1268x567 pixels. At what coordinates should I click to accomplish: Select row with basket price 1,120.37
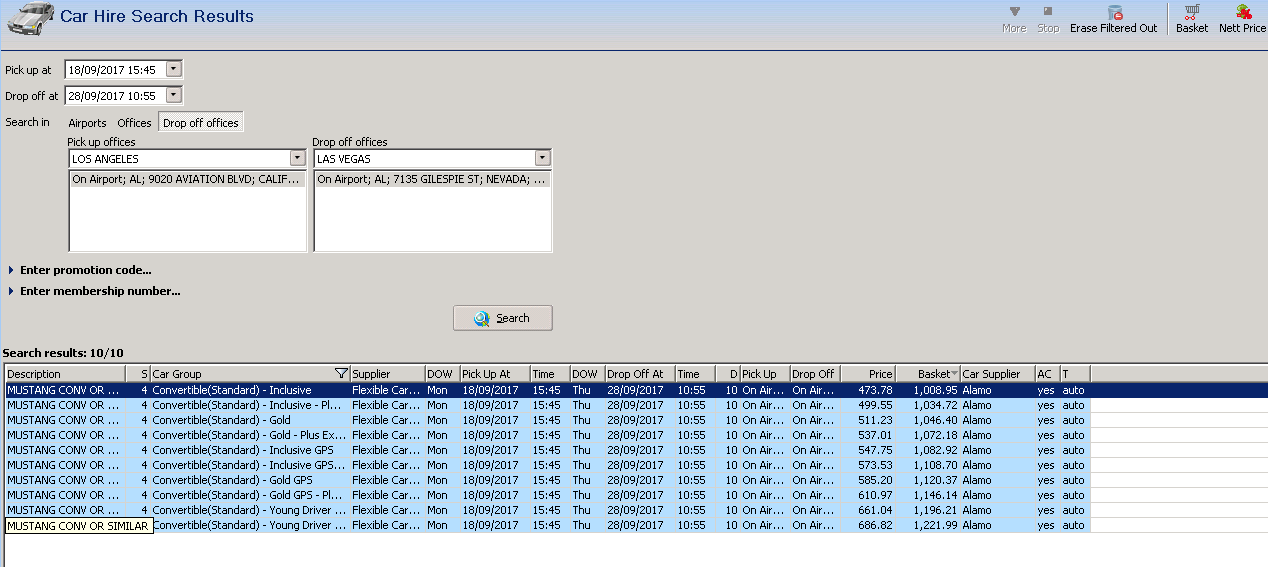point(547,480)
